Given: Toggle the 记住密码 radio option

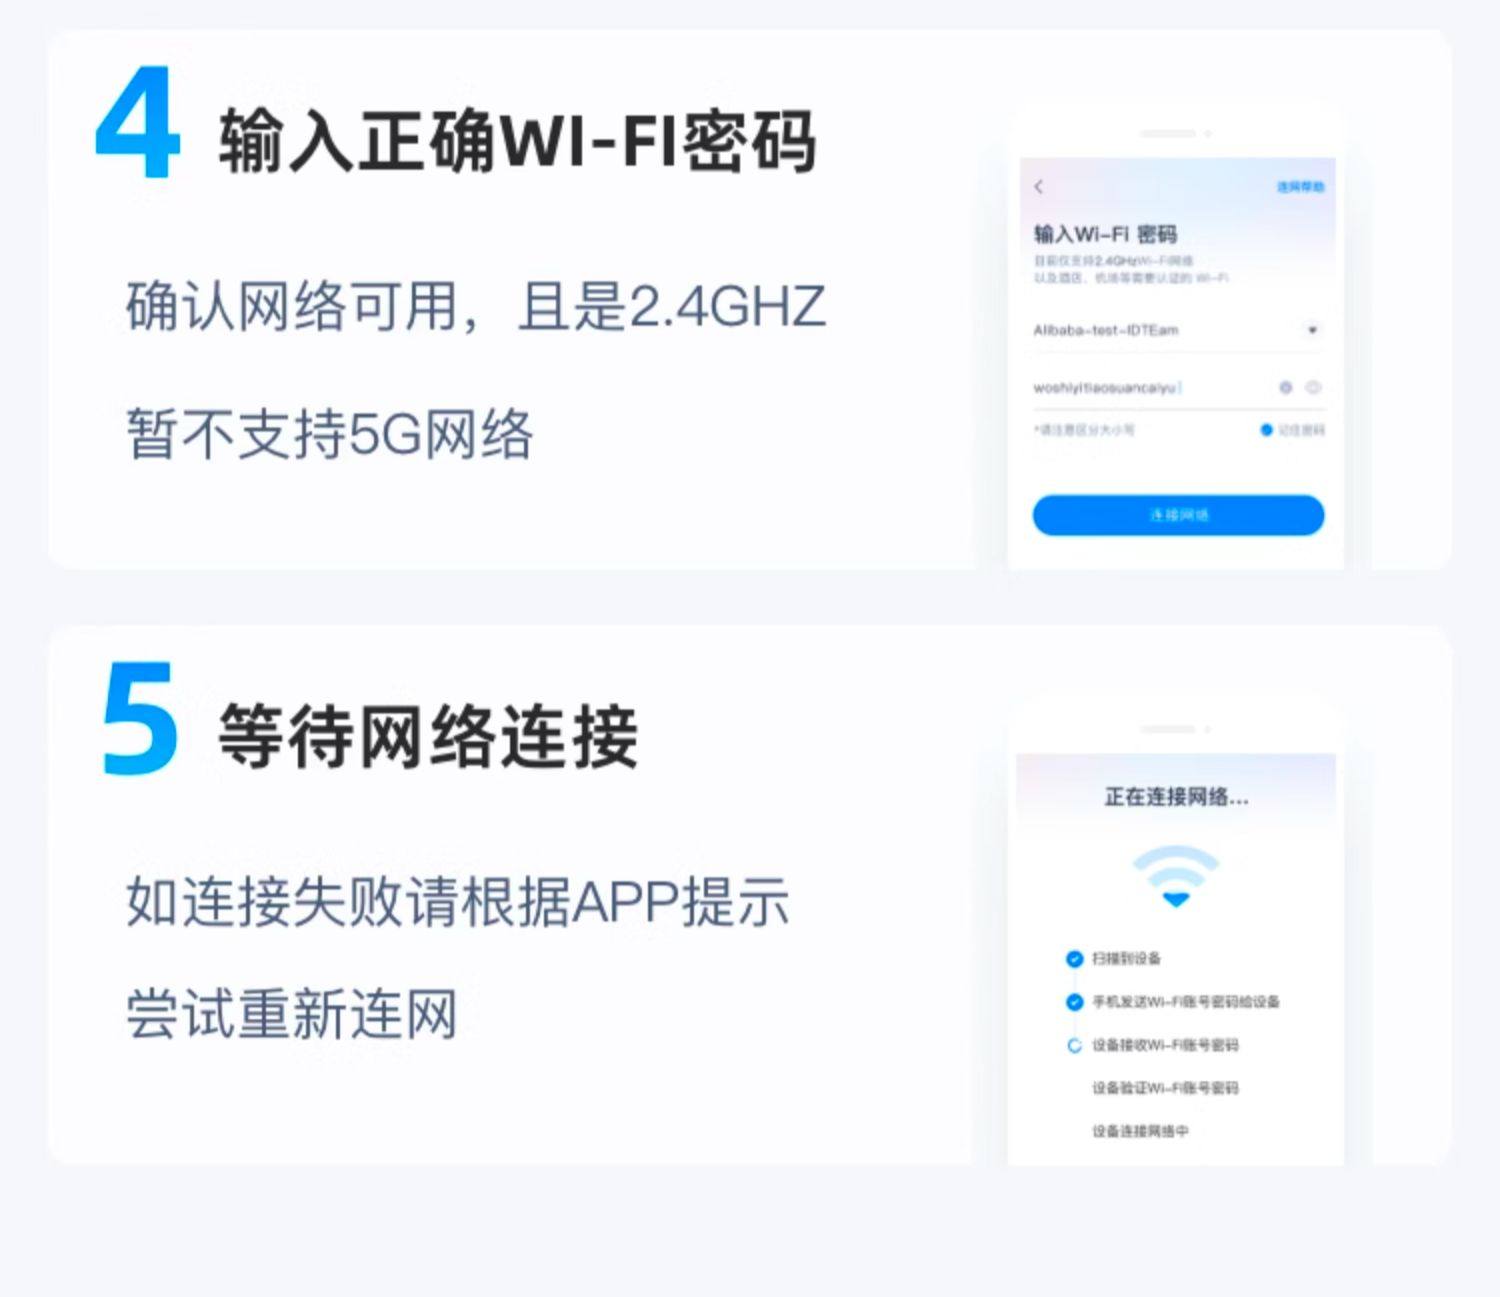Looking at the screenshot, I should (x=1266, y=430).
